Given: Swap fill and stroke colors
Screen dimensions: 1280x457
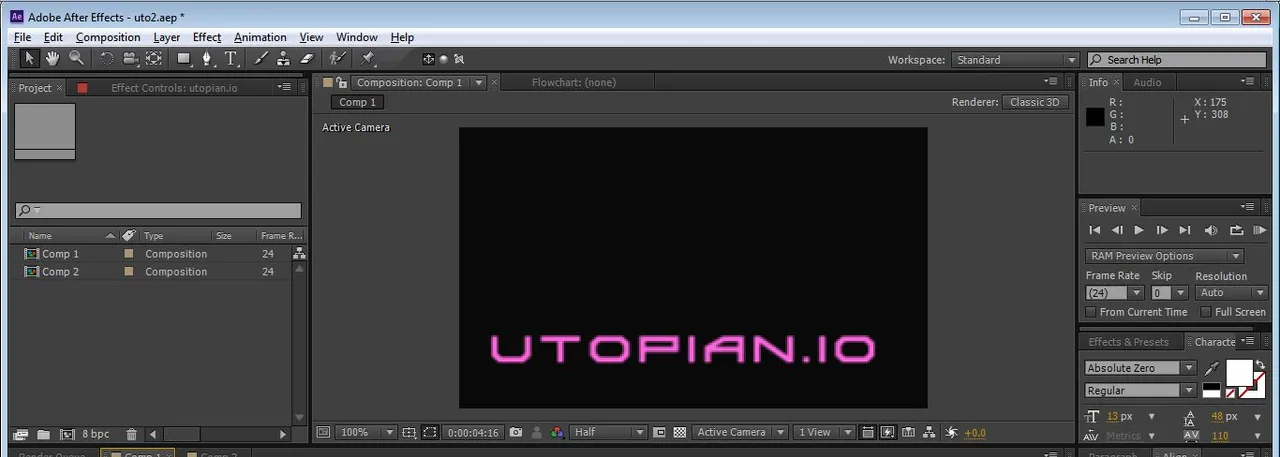Looking at the screenshot, I should [1260, 364].
